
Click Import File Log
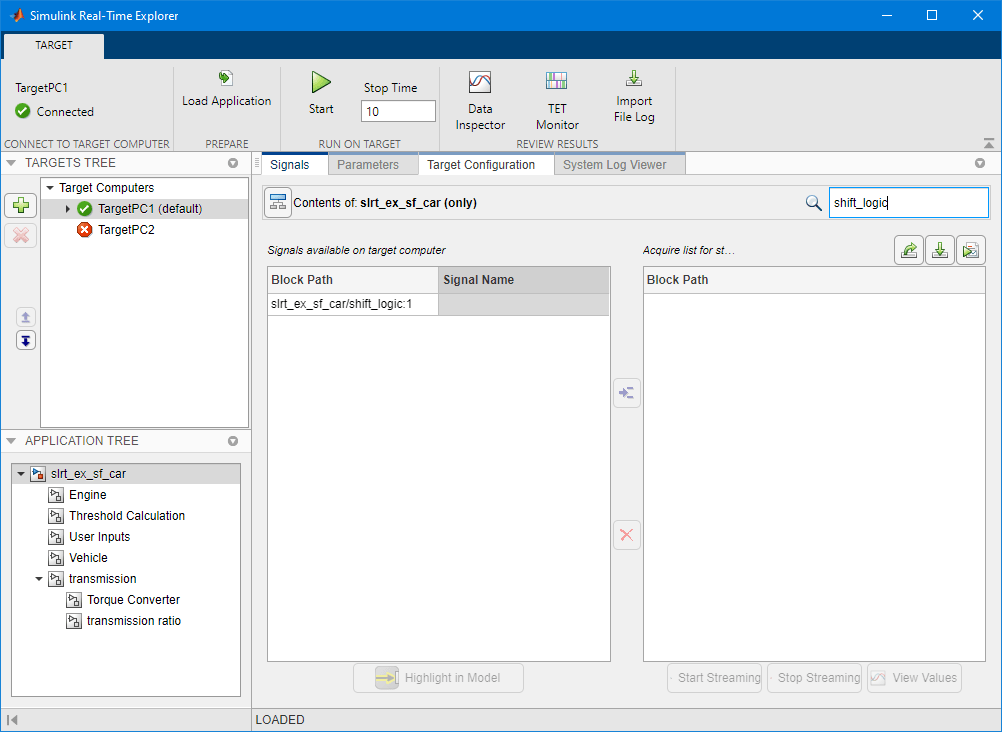[x=633, y=78]
